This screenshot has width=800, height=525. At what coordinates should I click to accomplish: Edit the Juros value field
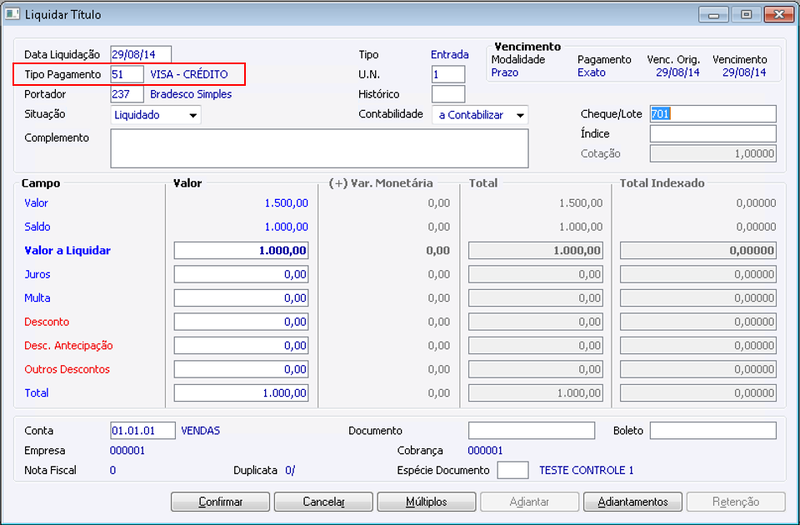241,274
